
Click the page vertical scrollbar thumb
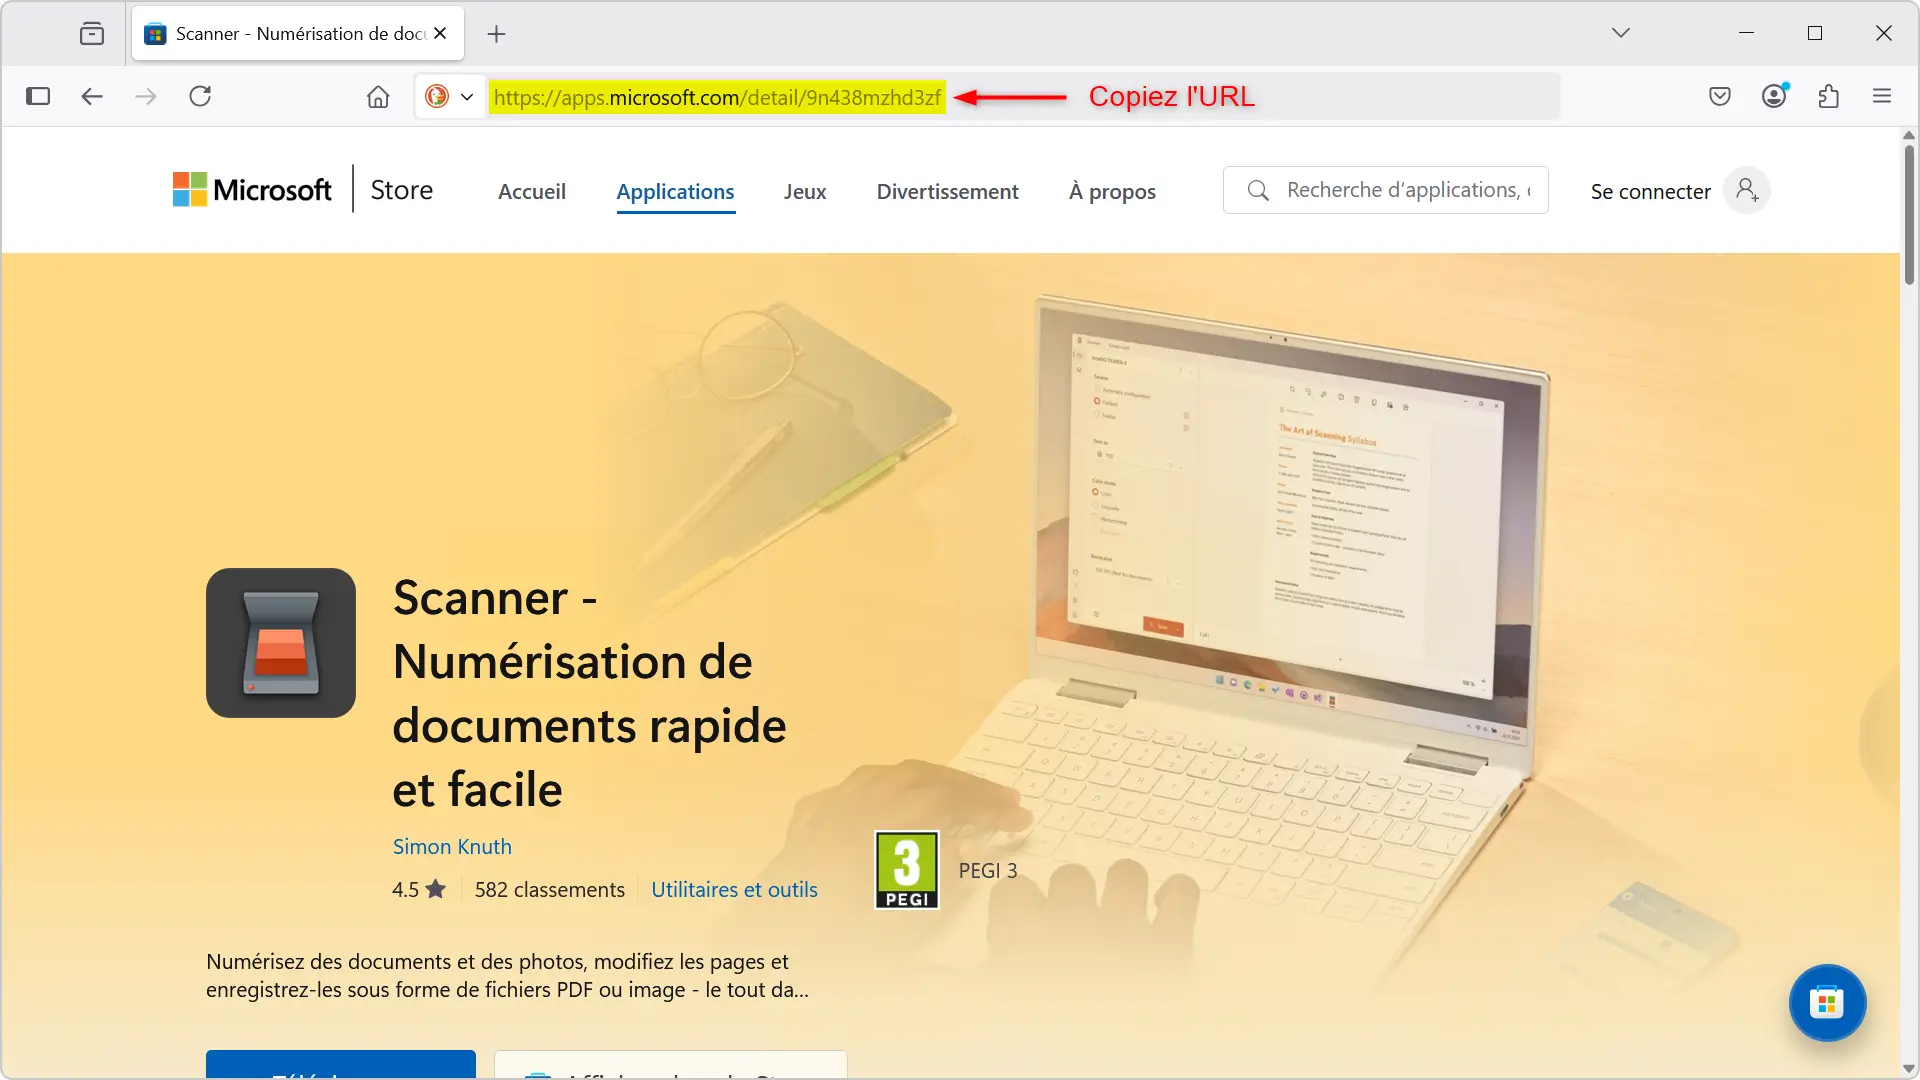1909,214
